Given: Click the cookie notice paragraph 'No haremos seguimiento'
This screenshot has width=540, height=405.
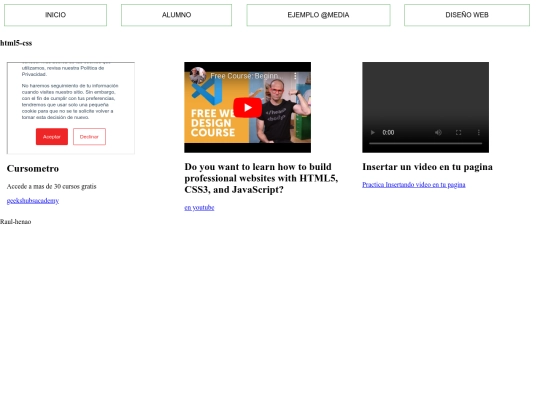Looking at the screenshot, I should coord(70,101).
